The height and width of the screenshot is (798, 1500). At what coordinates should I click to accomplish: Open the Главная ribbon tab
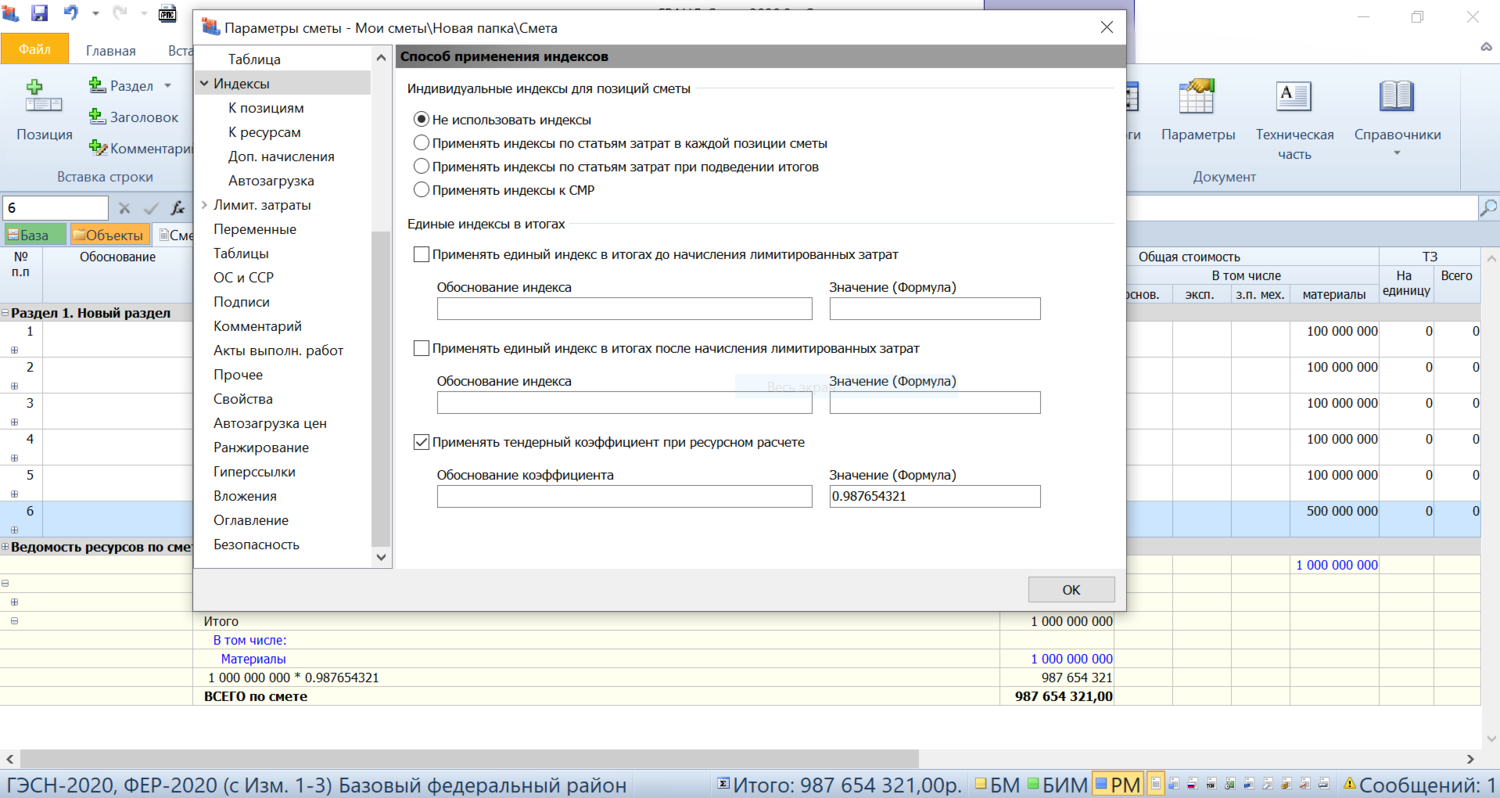111,50
